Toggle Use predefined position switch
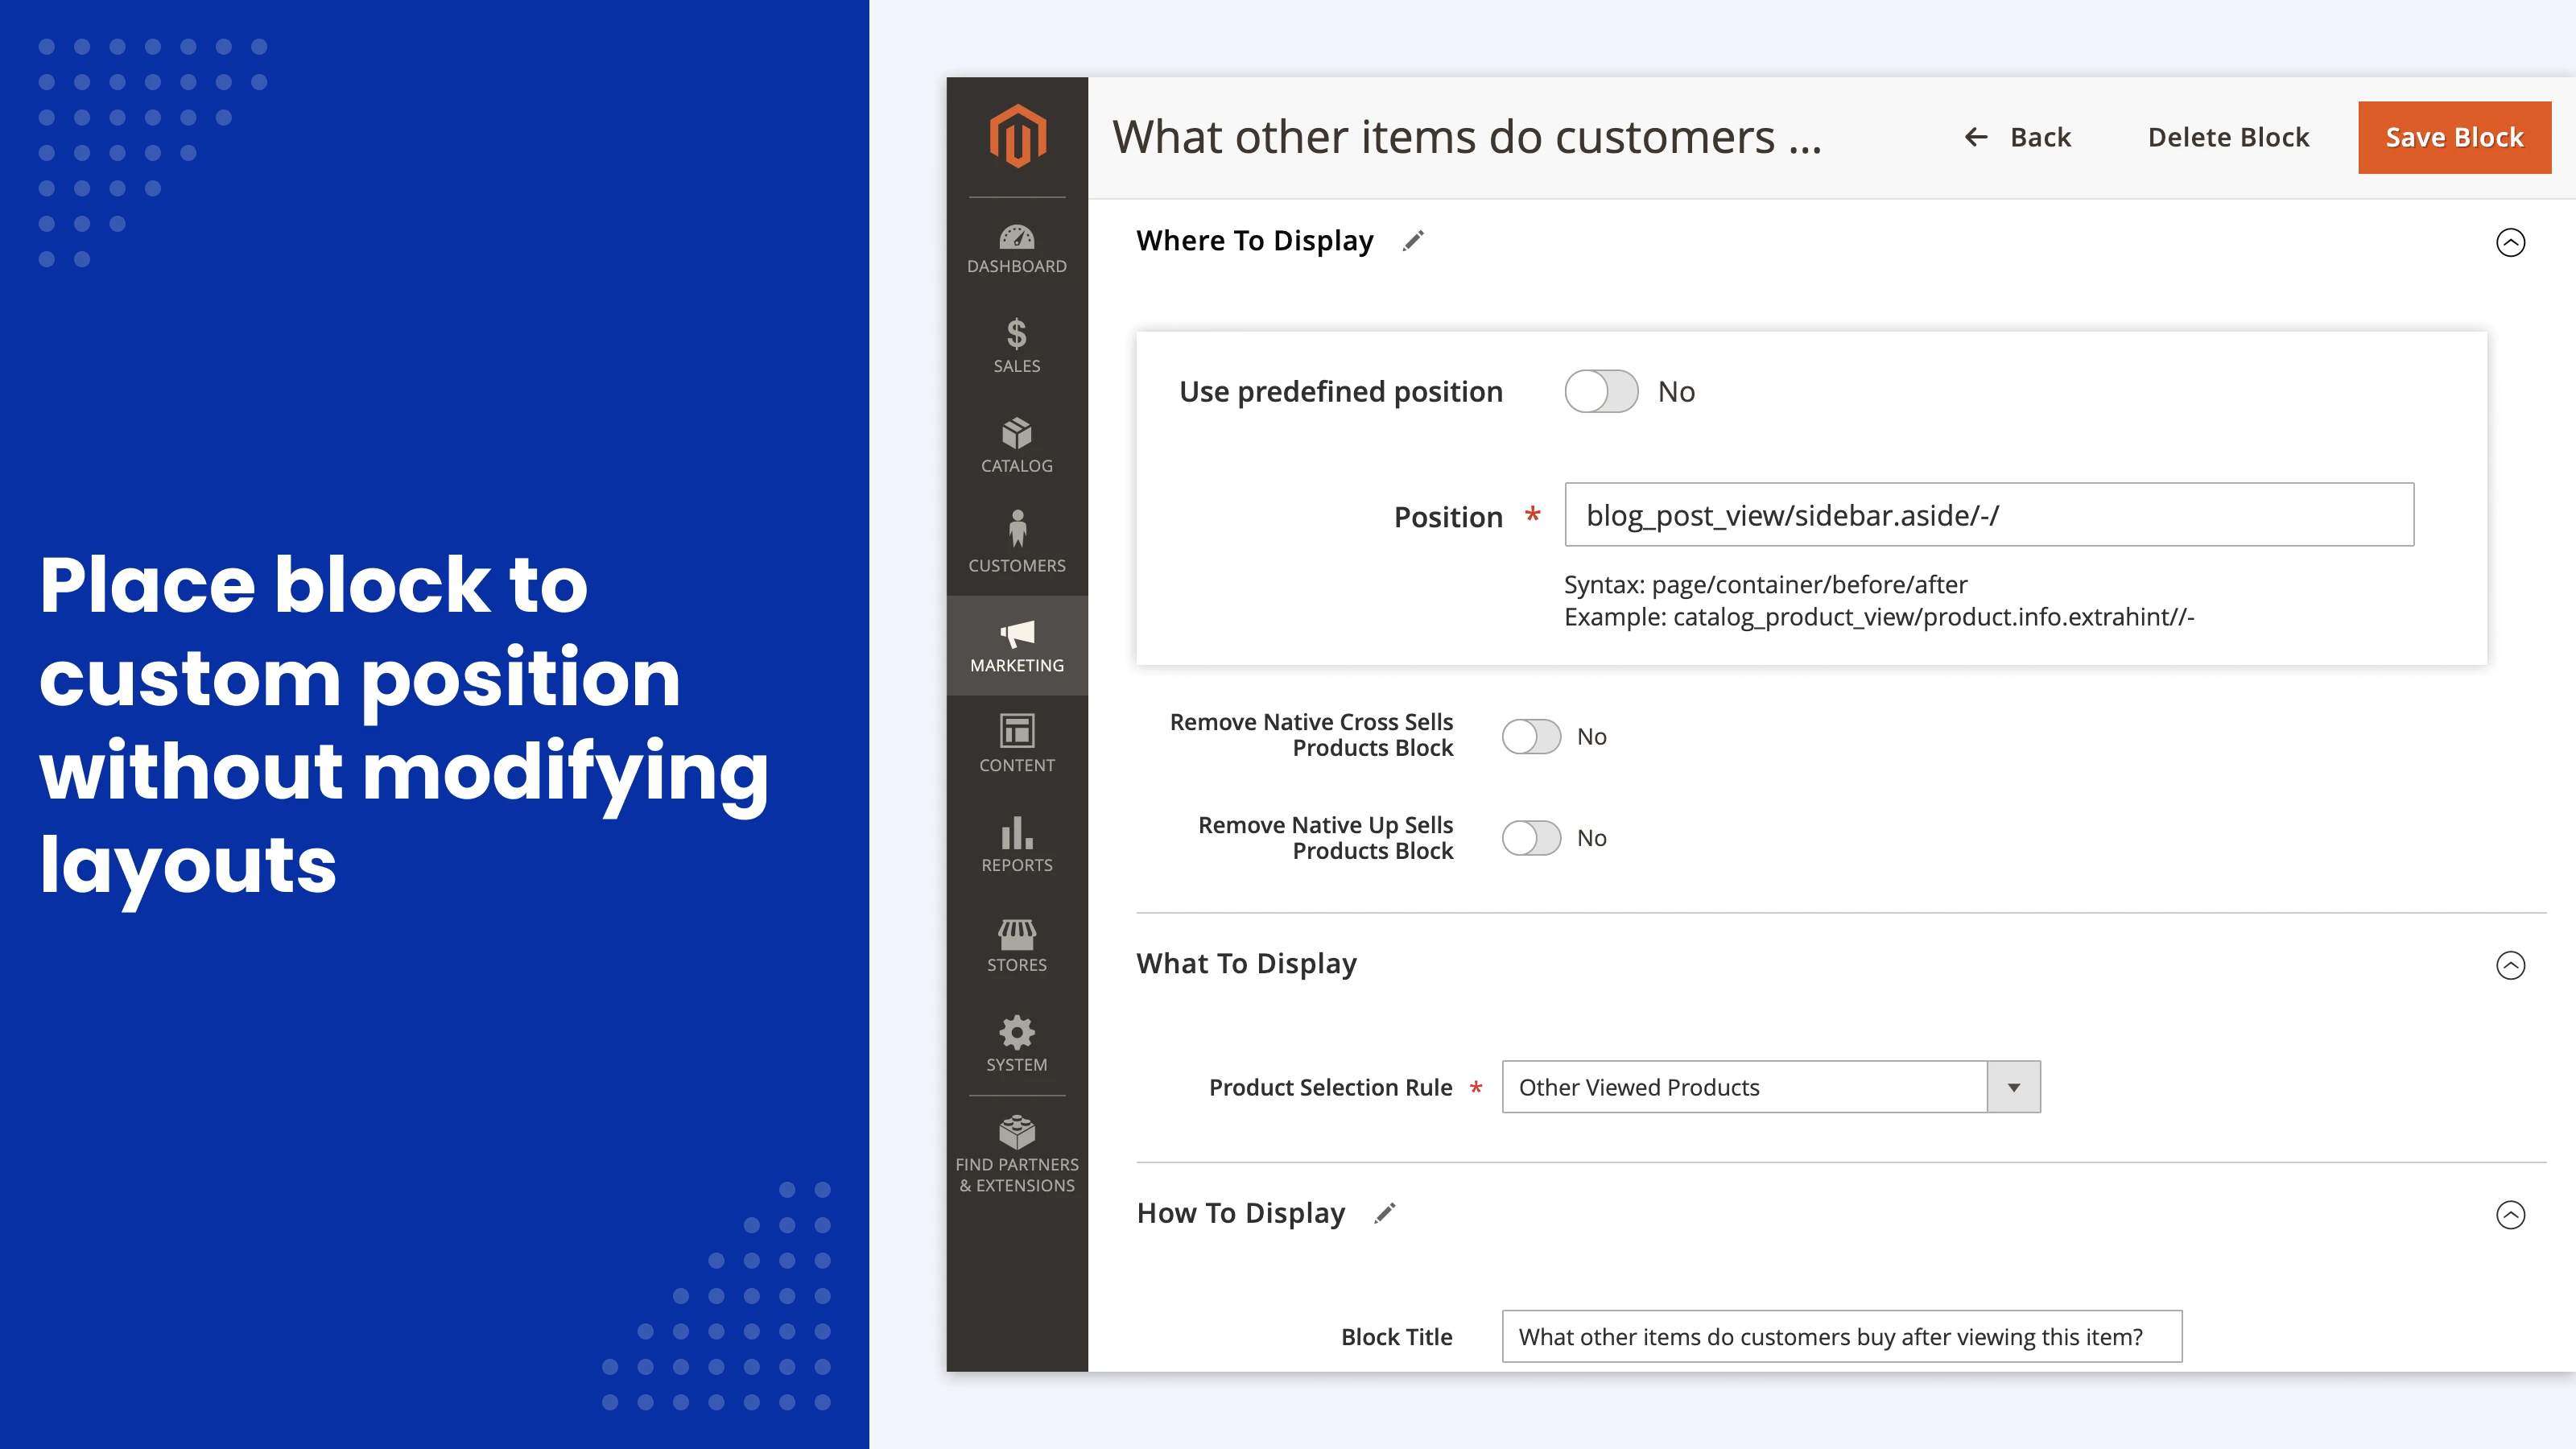Screen dimensions: 2576x1449 point(1601,391)
